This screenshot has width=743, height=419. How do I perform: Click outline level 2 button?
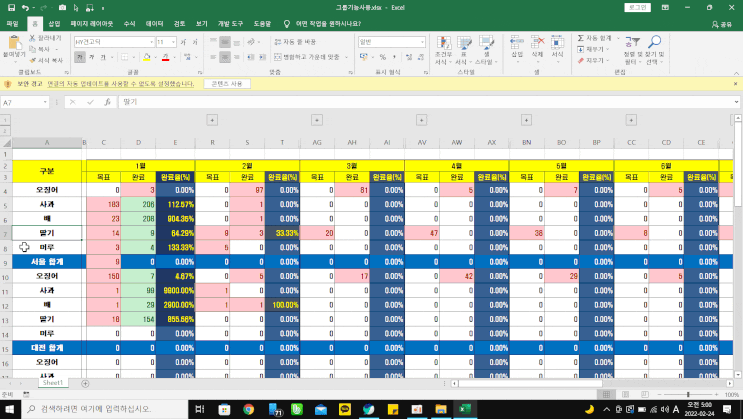(x=5, y=131)
